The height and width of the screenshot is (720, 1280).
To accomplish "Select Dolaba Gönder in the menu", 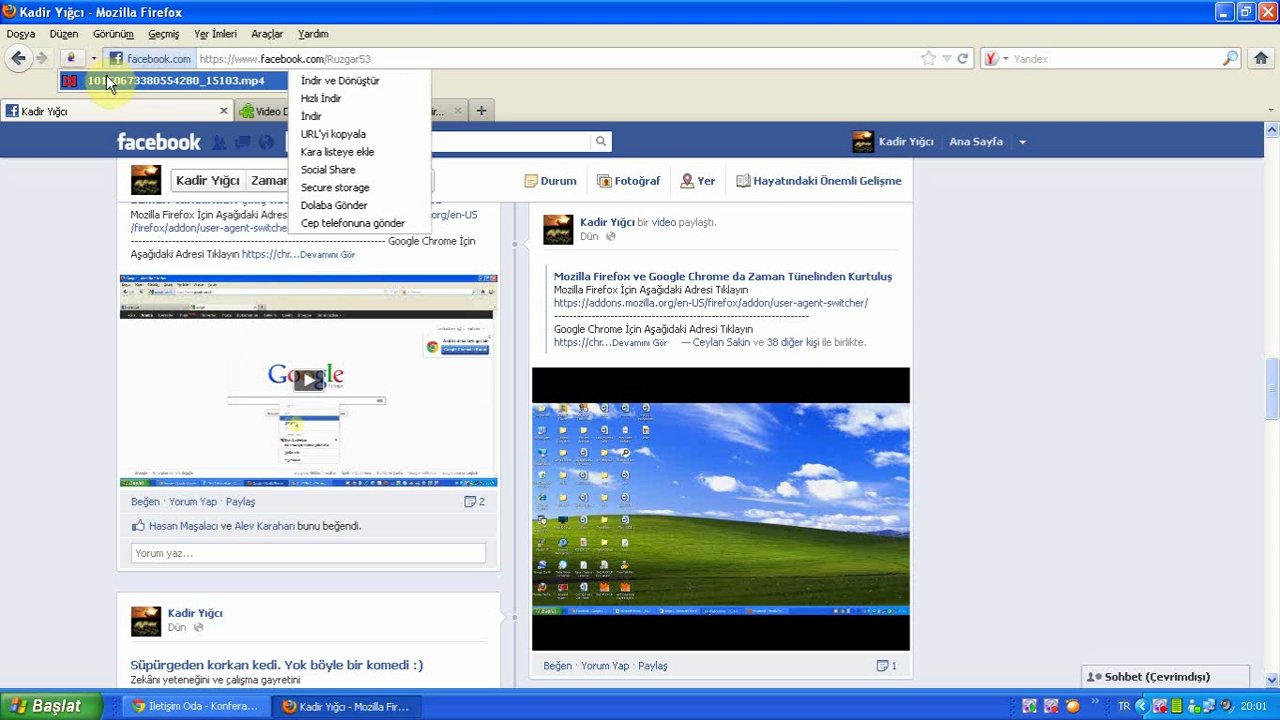I will (x=334, y=206).
